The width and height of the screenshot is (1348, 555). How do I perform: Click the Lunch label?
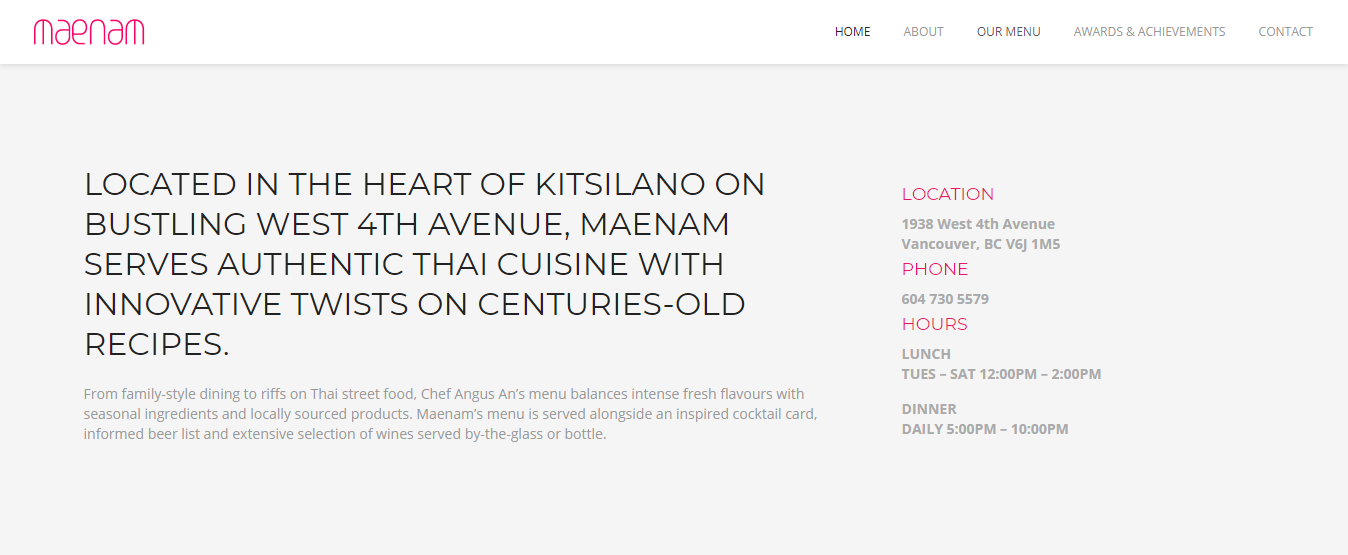926,354
